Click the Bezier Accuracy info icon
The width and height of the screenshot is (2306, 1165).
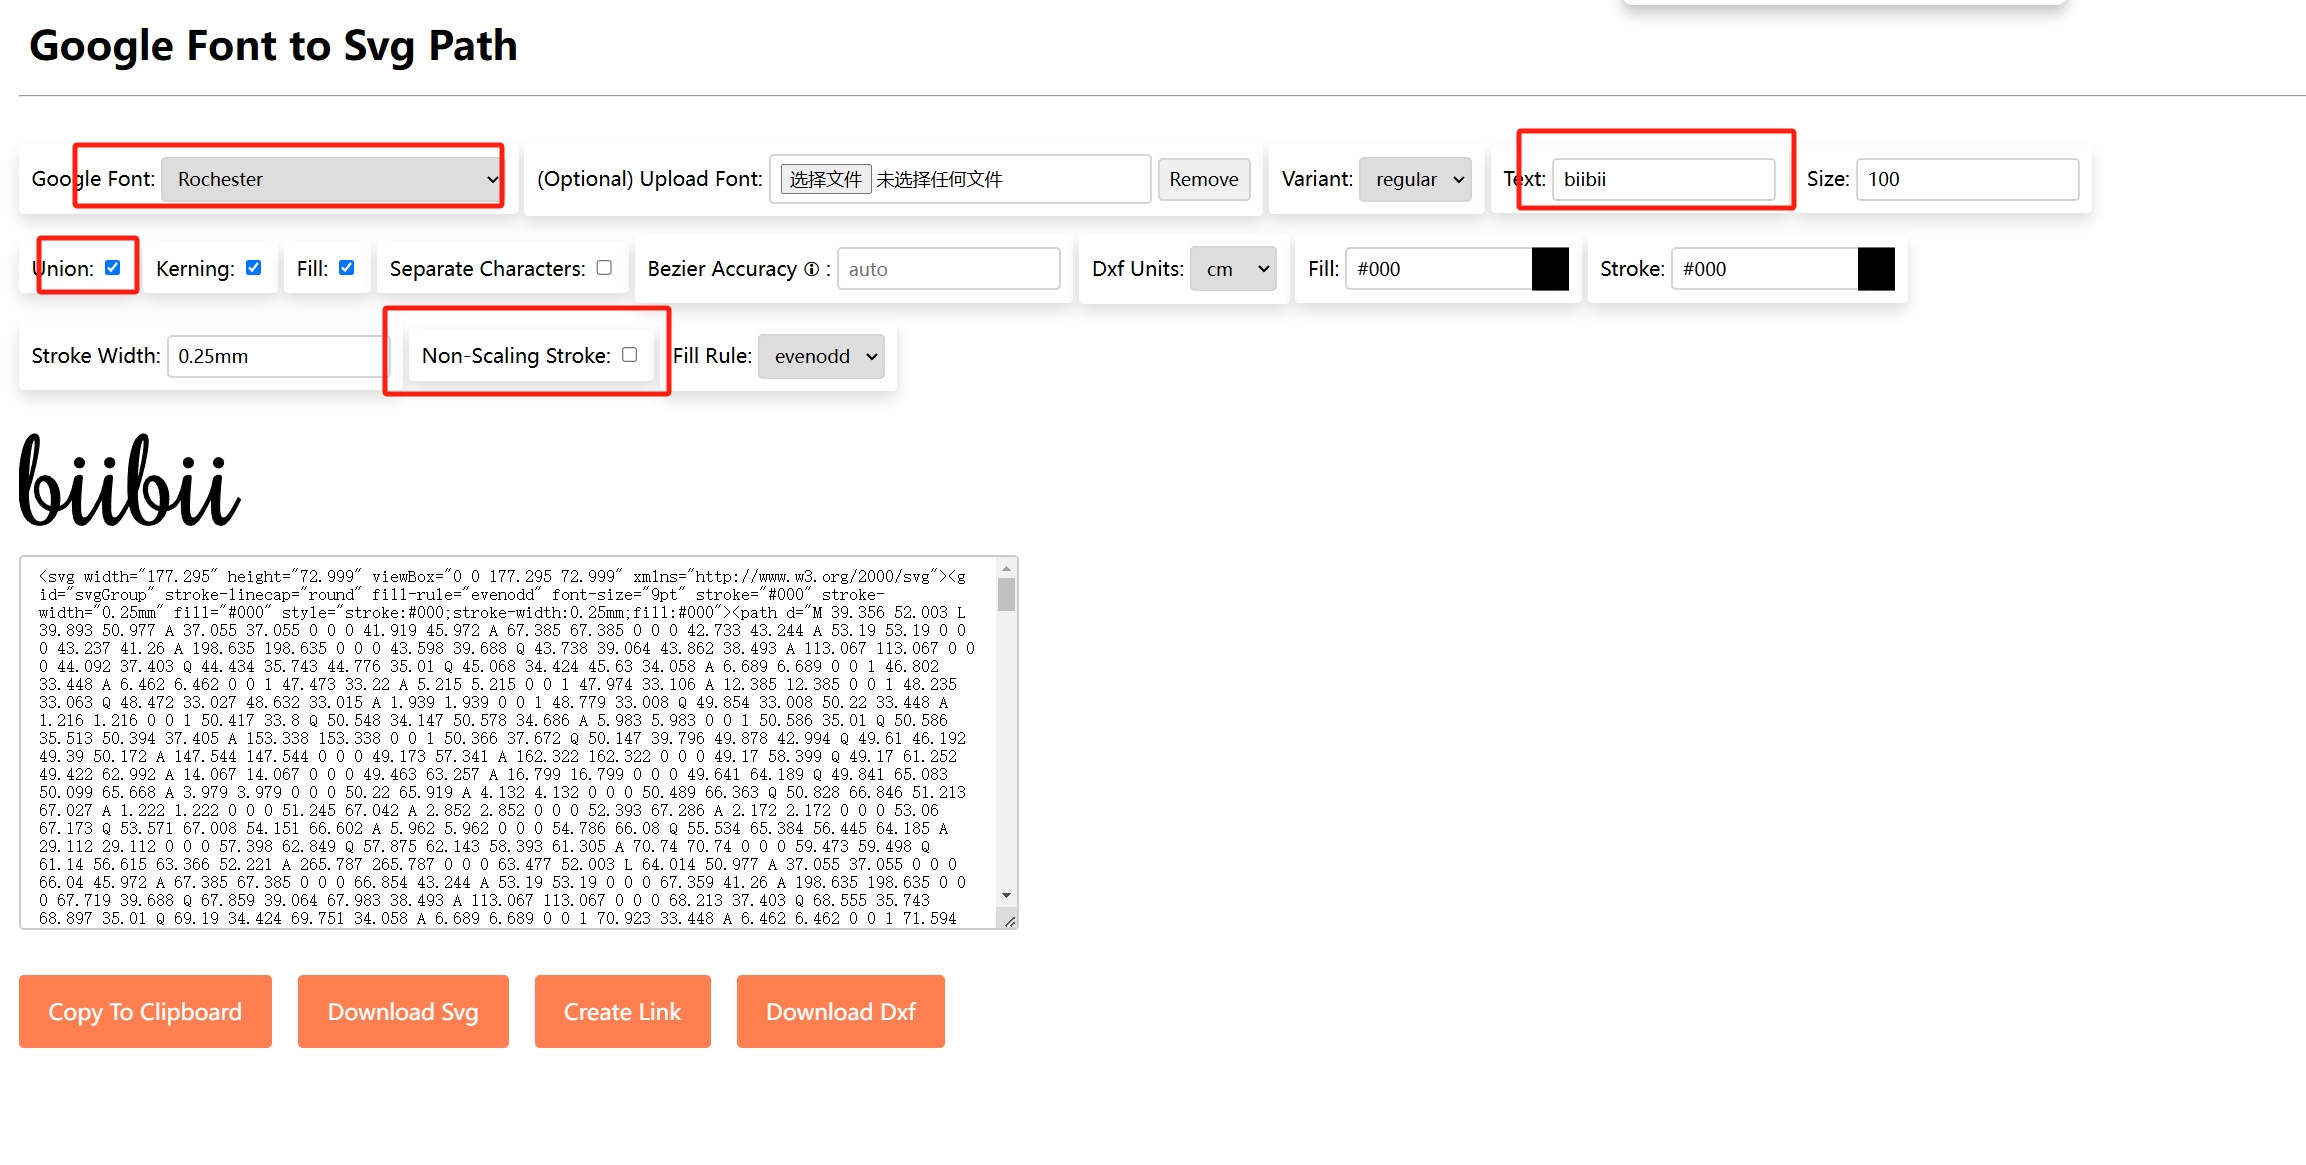(x=812, y=269)
